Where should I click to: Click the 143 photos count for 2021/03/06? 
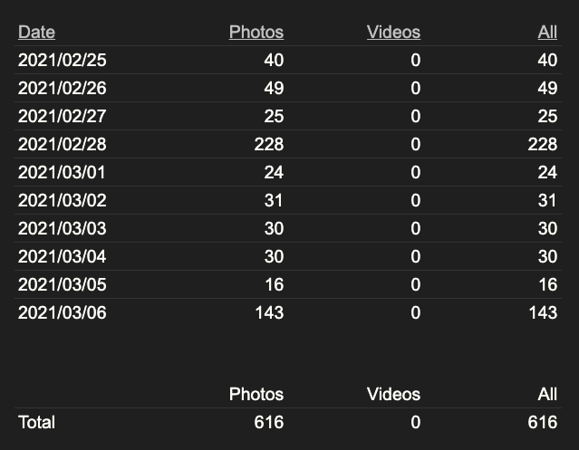click(270, 313)
